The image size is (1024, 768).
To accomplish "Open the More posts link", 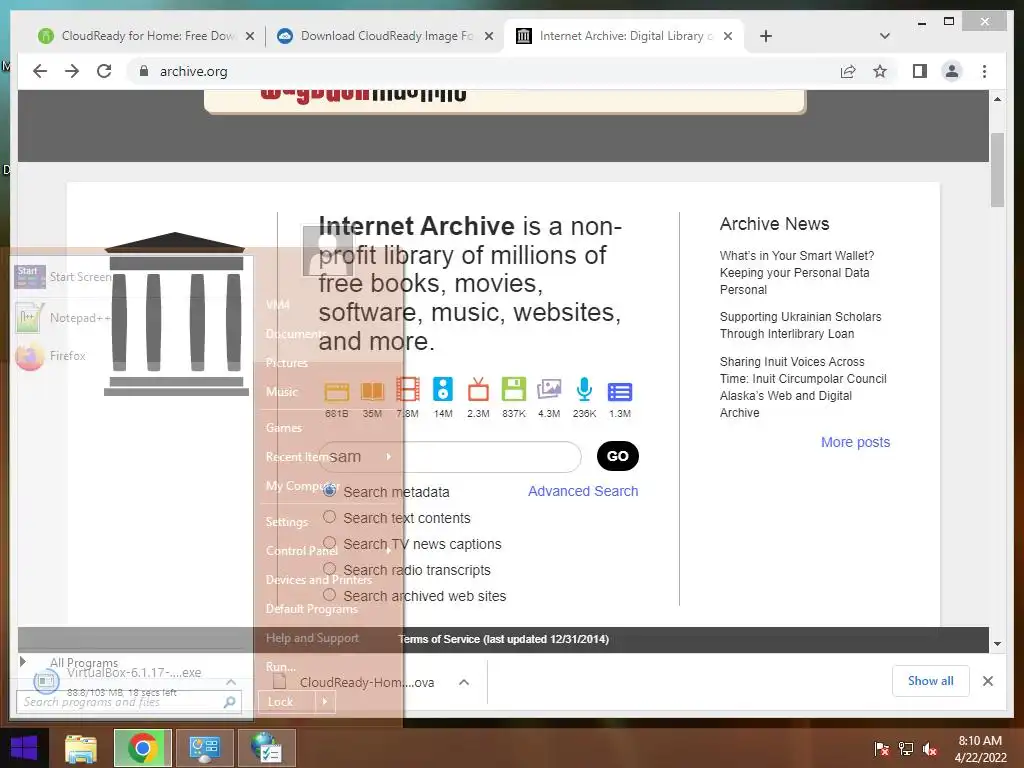I will click(x=856, y=442).
